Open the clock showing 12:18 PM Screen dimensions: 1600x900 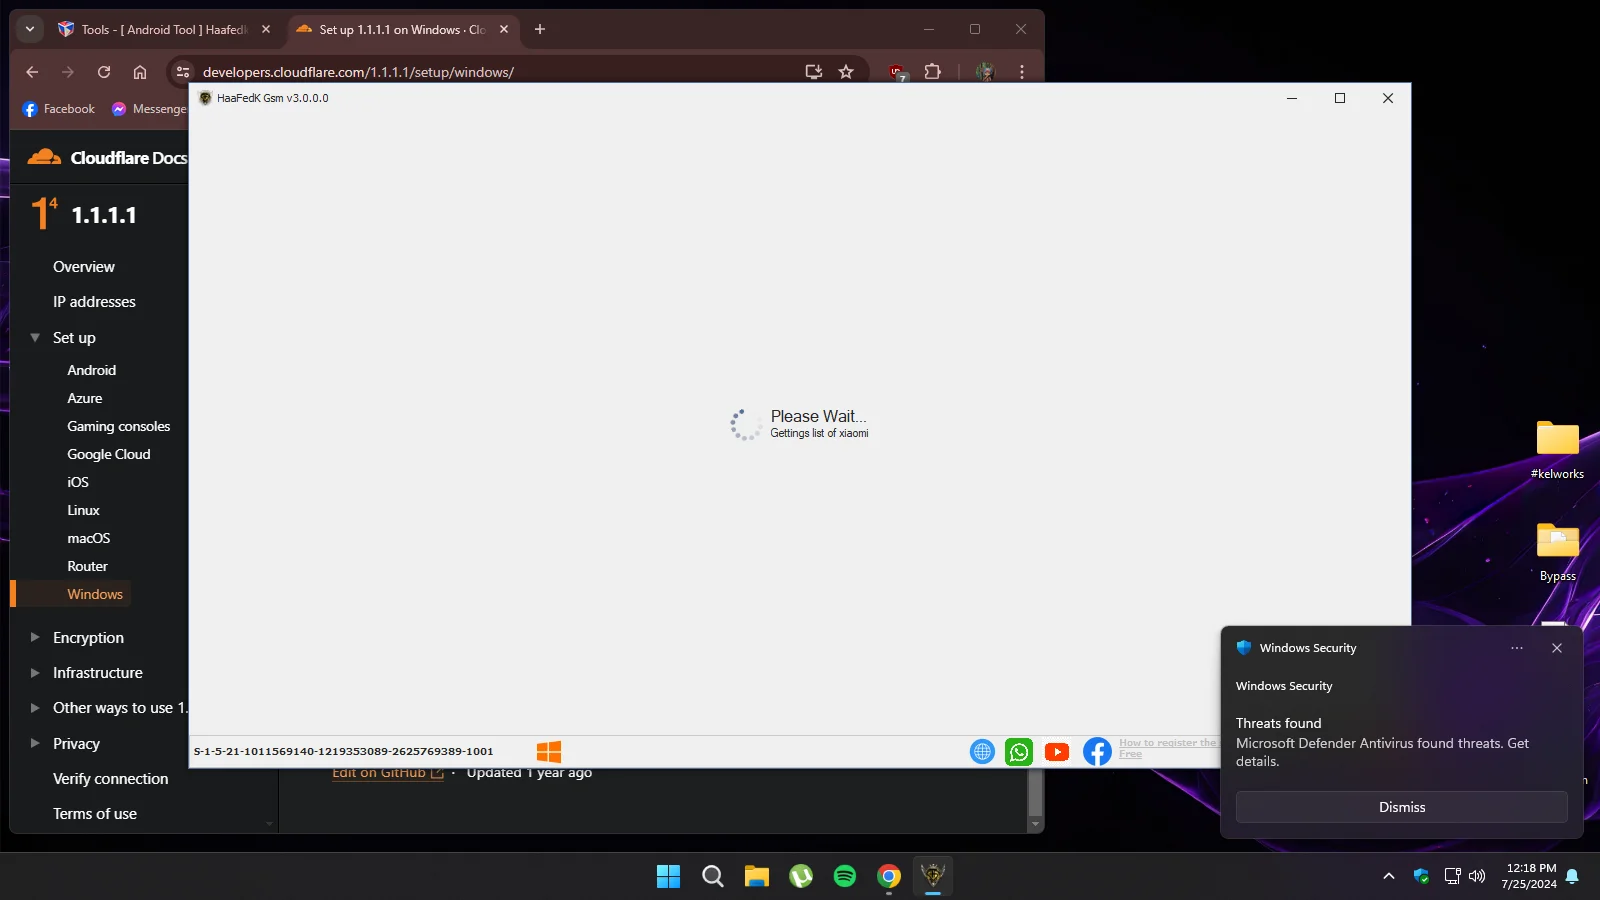[1531, 876]
